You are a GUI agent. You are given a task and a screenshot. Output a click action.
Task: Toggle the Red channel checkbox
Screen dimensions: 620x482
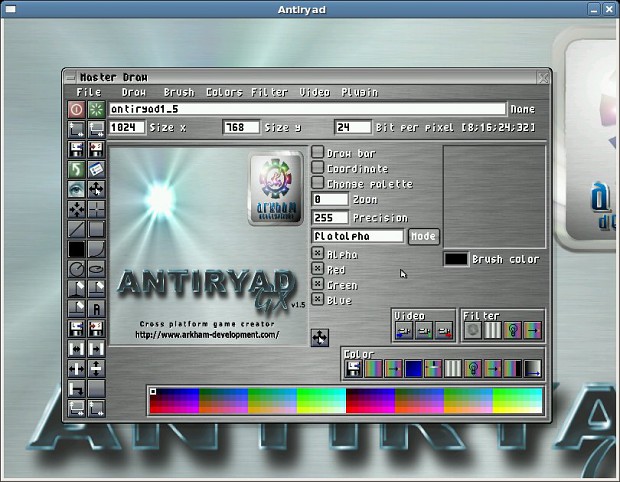318,268
